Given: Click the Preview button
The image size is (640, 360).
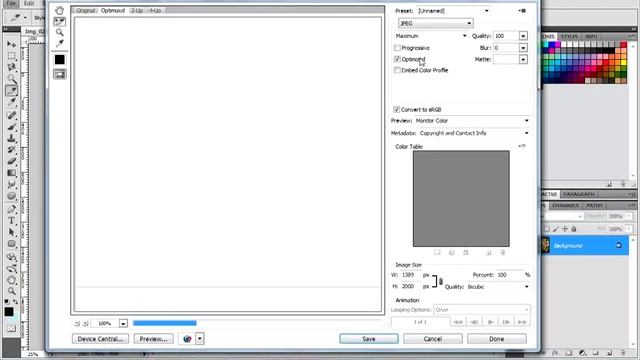Looking at the screenshot, I should [x=153, y=339].
